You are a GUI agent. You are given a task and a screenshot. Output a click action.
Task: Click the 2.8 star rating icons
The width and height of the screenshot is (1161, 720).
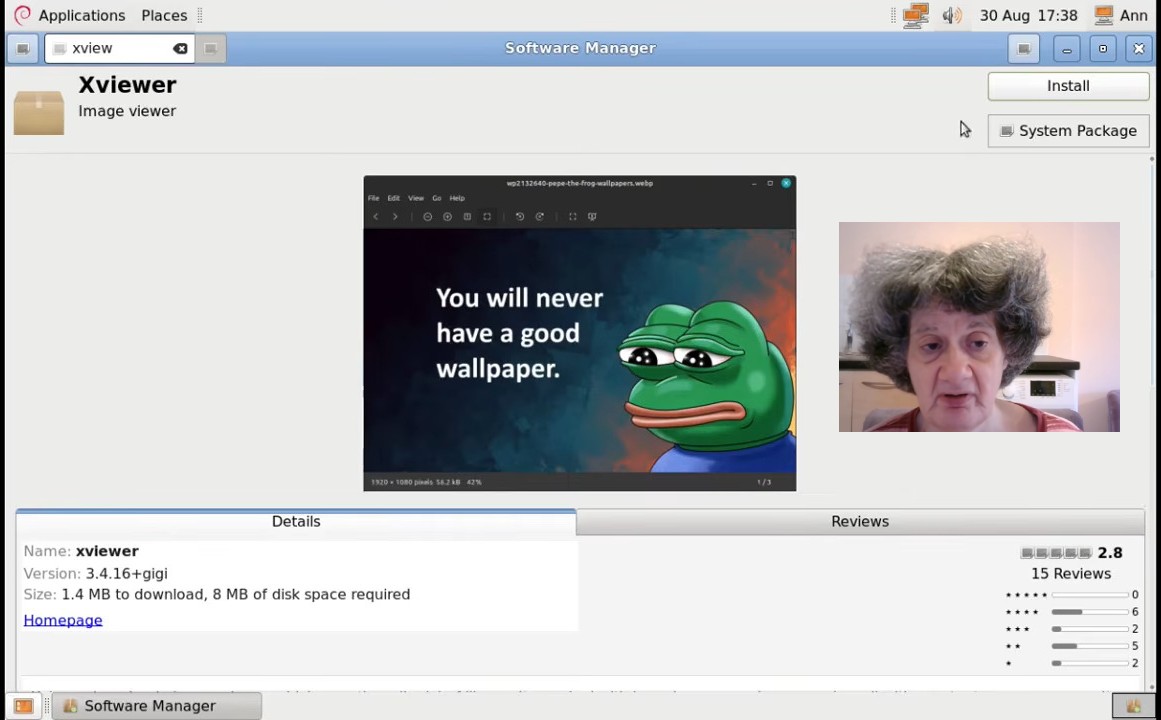(x=1056, y=553)
